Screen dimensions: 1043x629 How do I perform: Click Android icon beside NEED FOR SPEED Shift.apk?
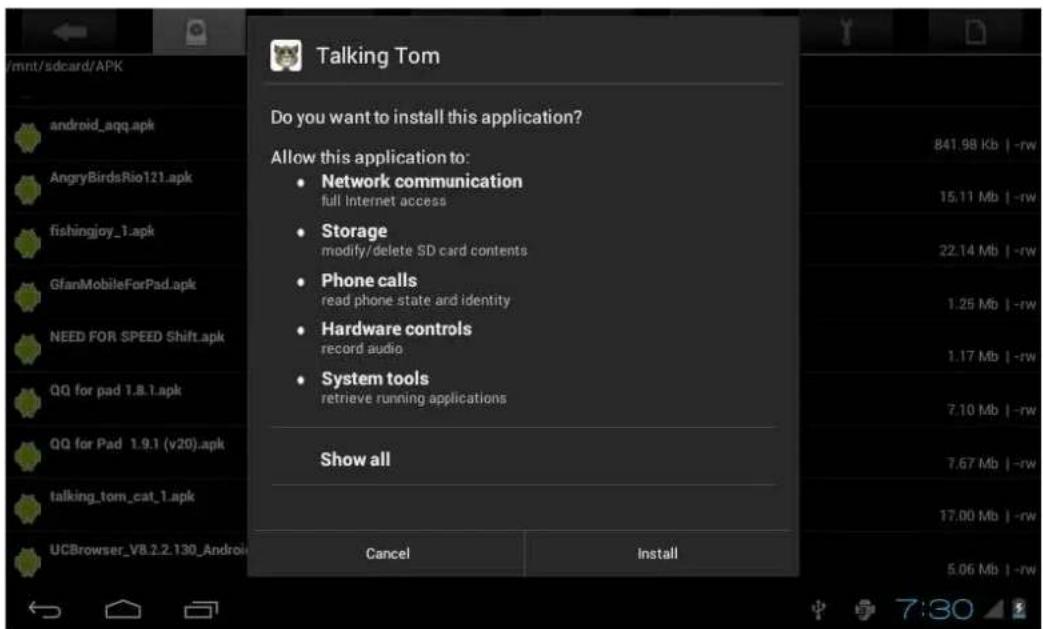pos(27,349)
